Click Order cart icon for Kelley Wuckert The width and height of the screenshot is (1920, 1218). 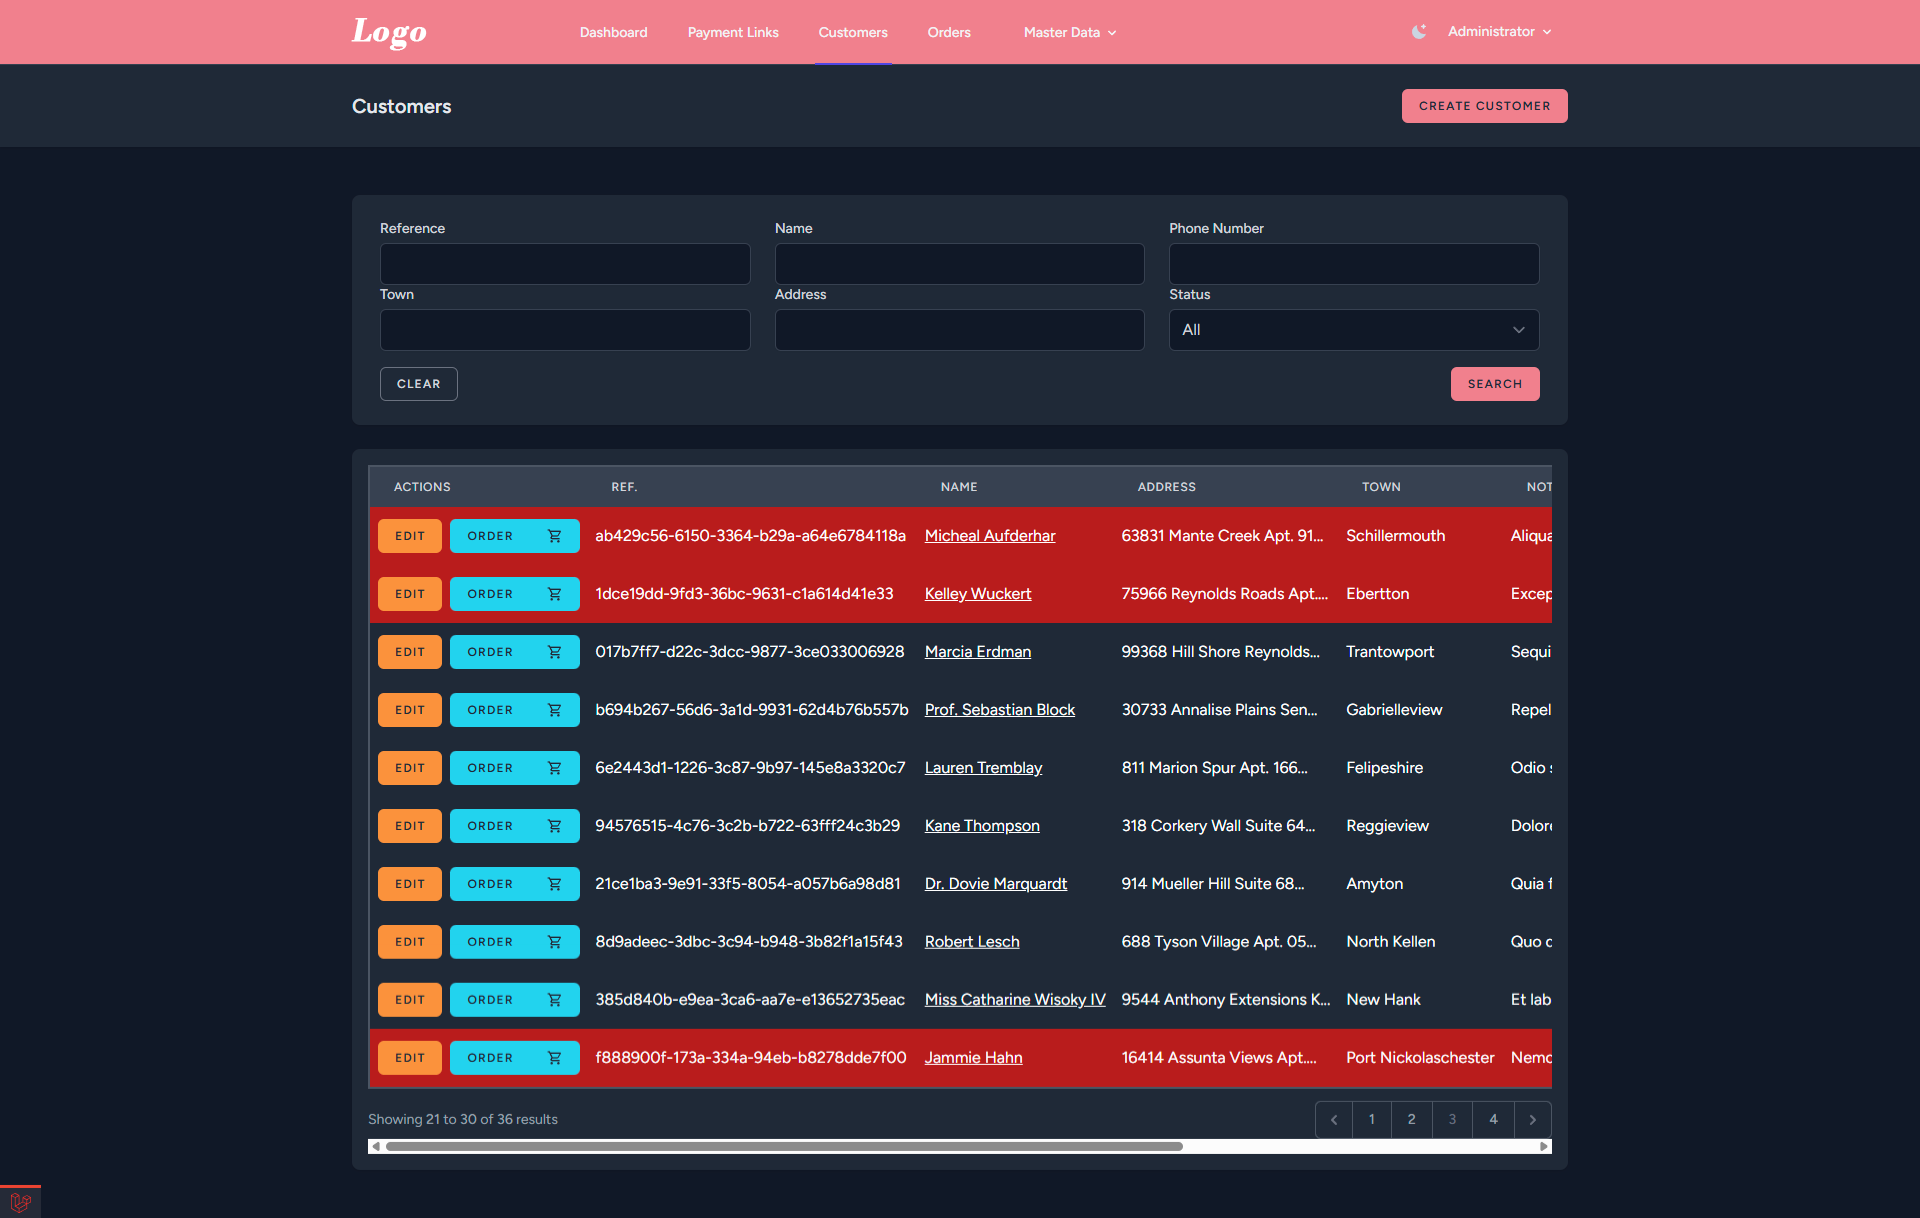pyautogui.click(x=554, y=594)
